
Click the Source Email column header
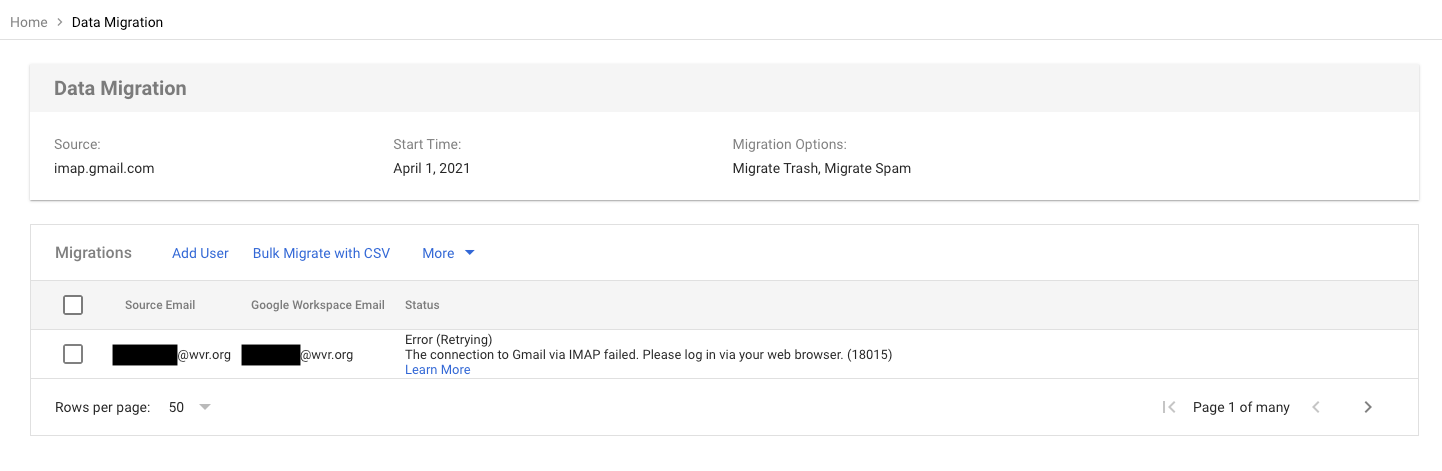point(160,305)
